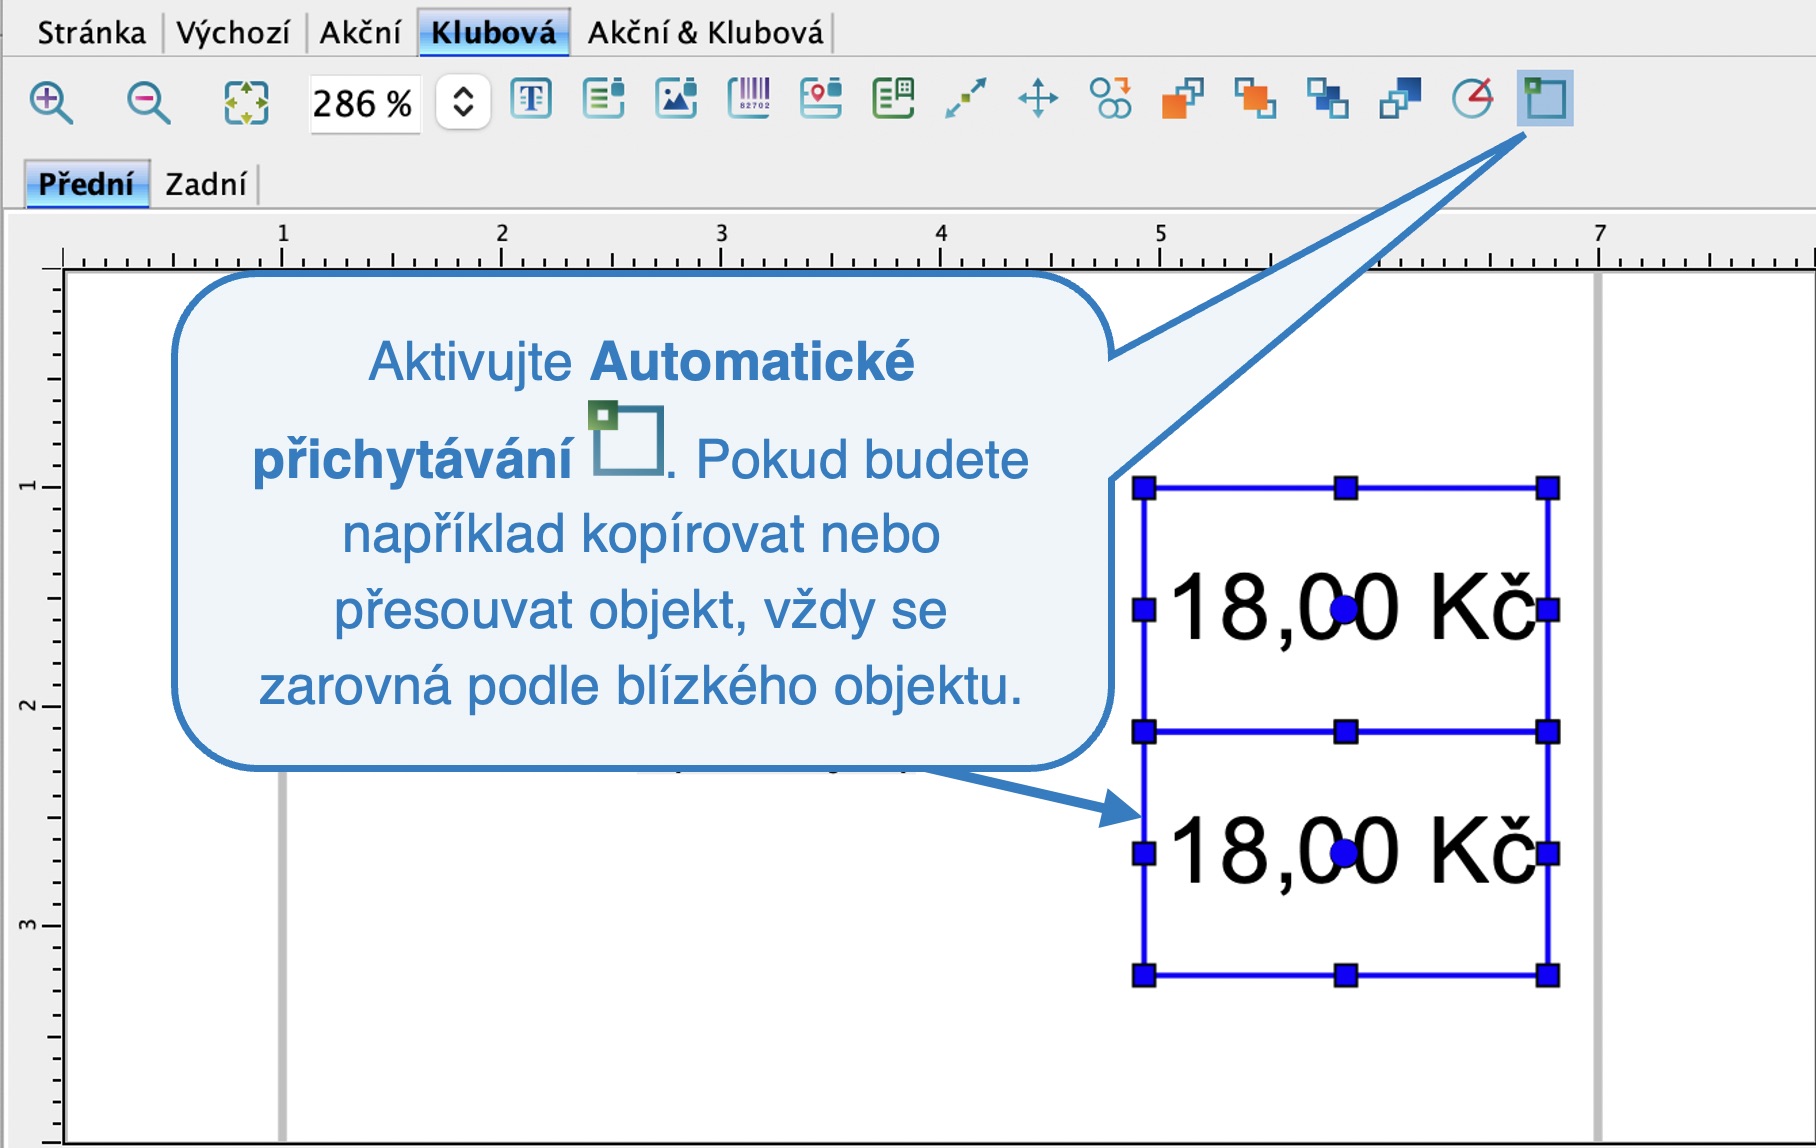Select the Přední side tab
The width and height of the screenshot is (1816, 1148).
click(x=86, y=184)
